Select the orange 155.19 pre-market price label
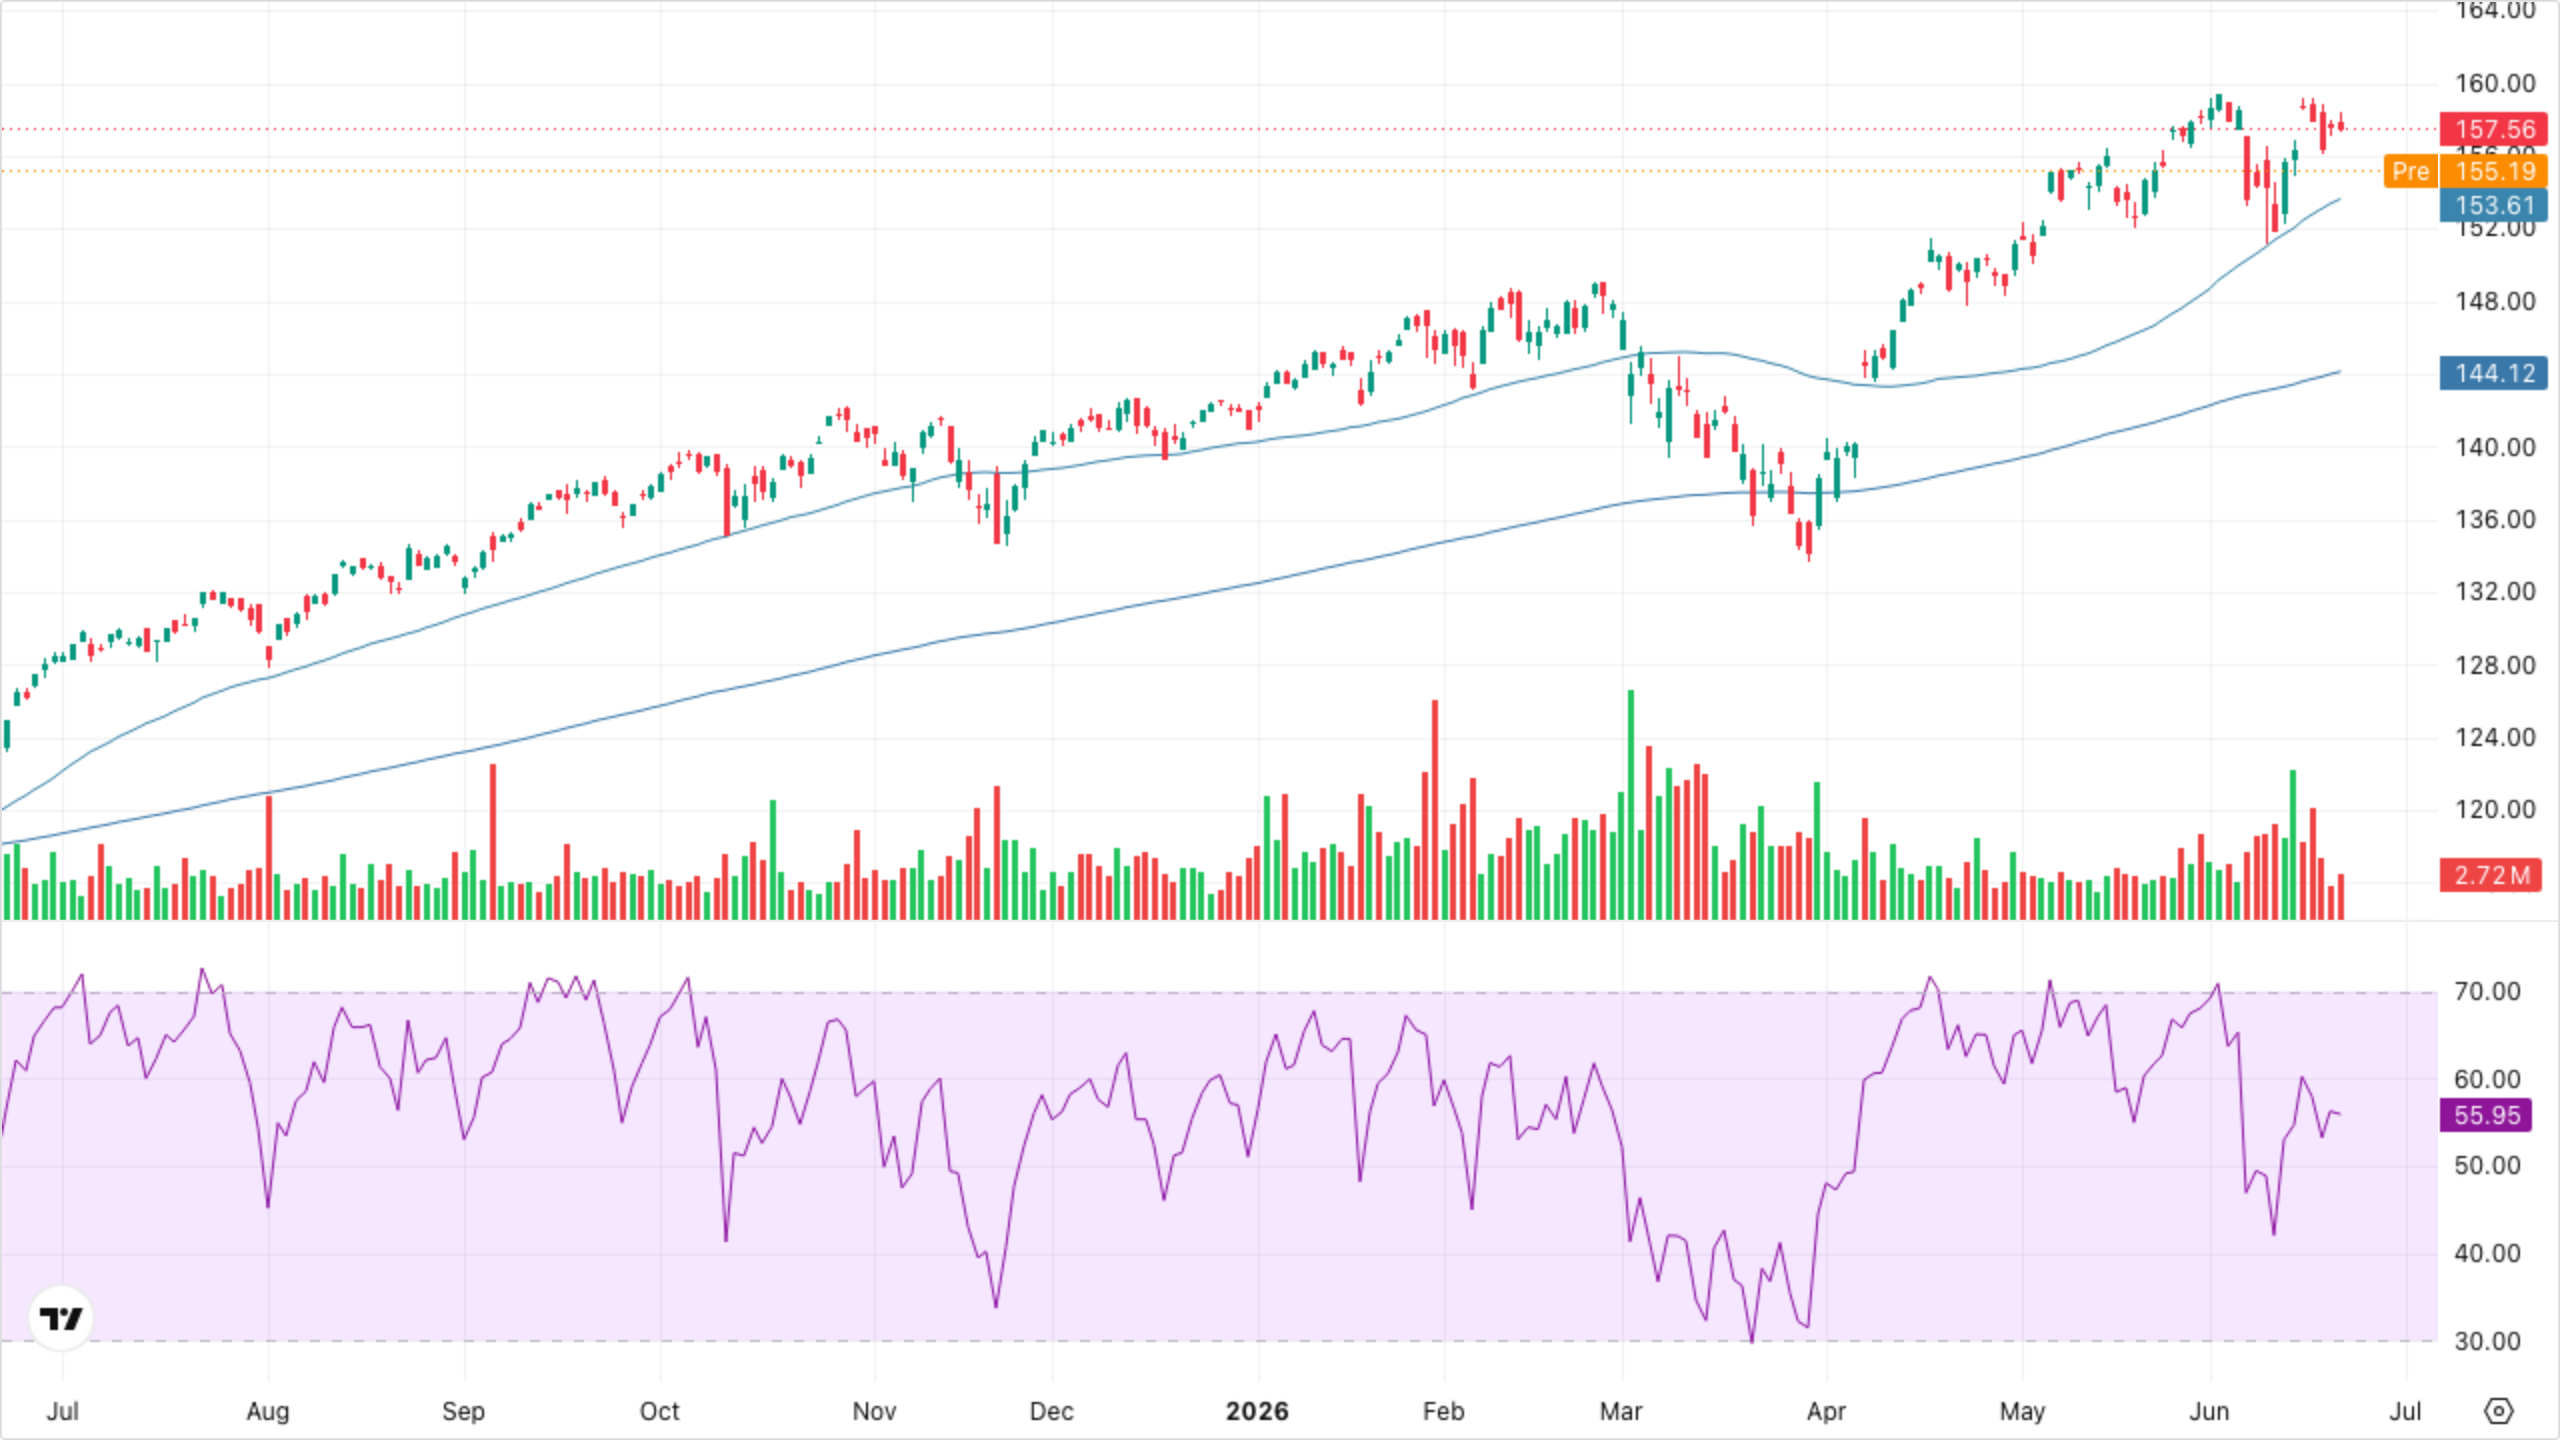This screenshot has width=2560, height=1440. 2494,171
